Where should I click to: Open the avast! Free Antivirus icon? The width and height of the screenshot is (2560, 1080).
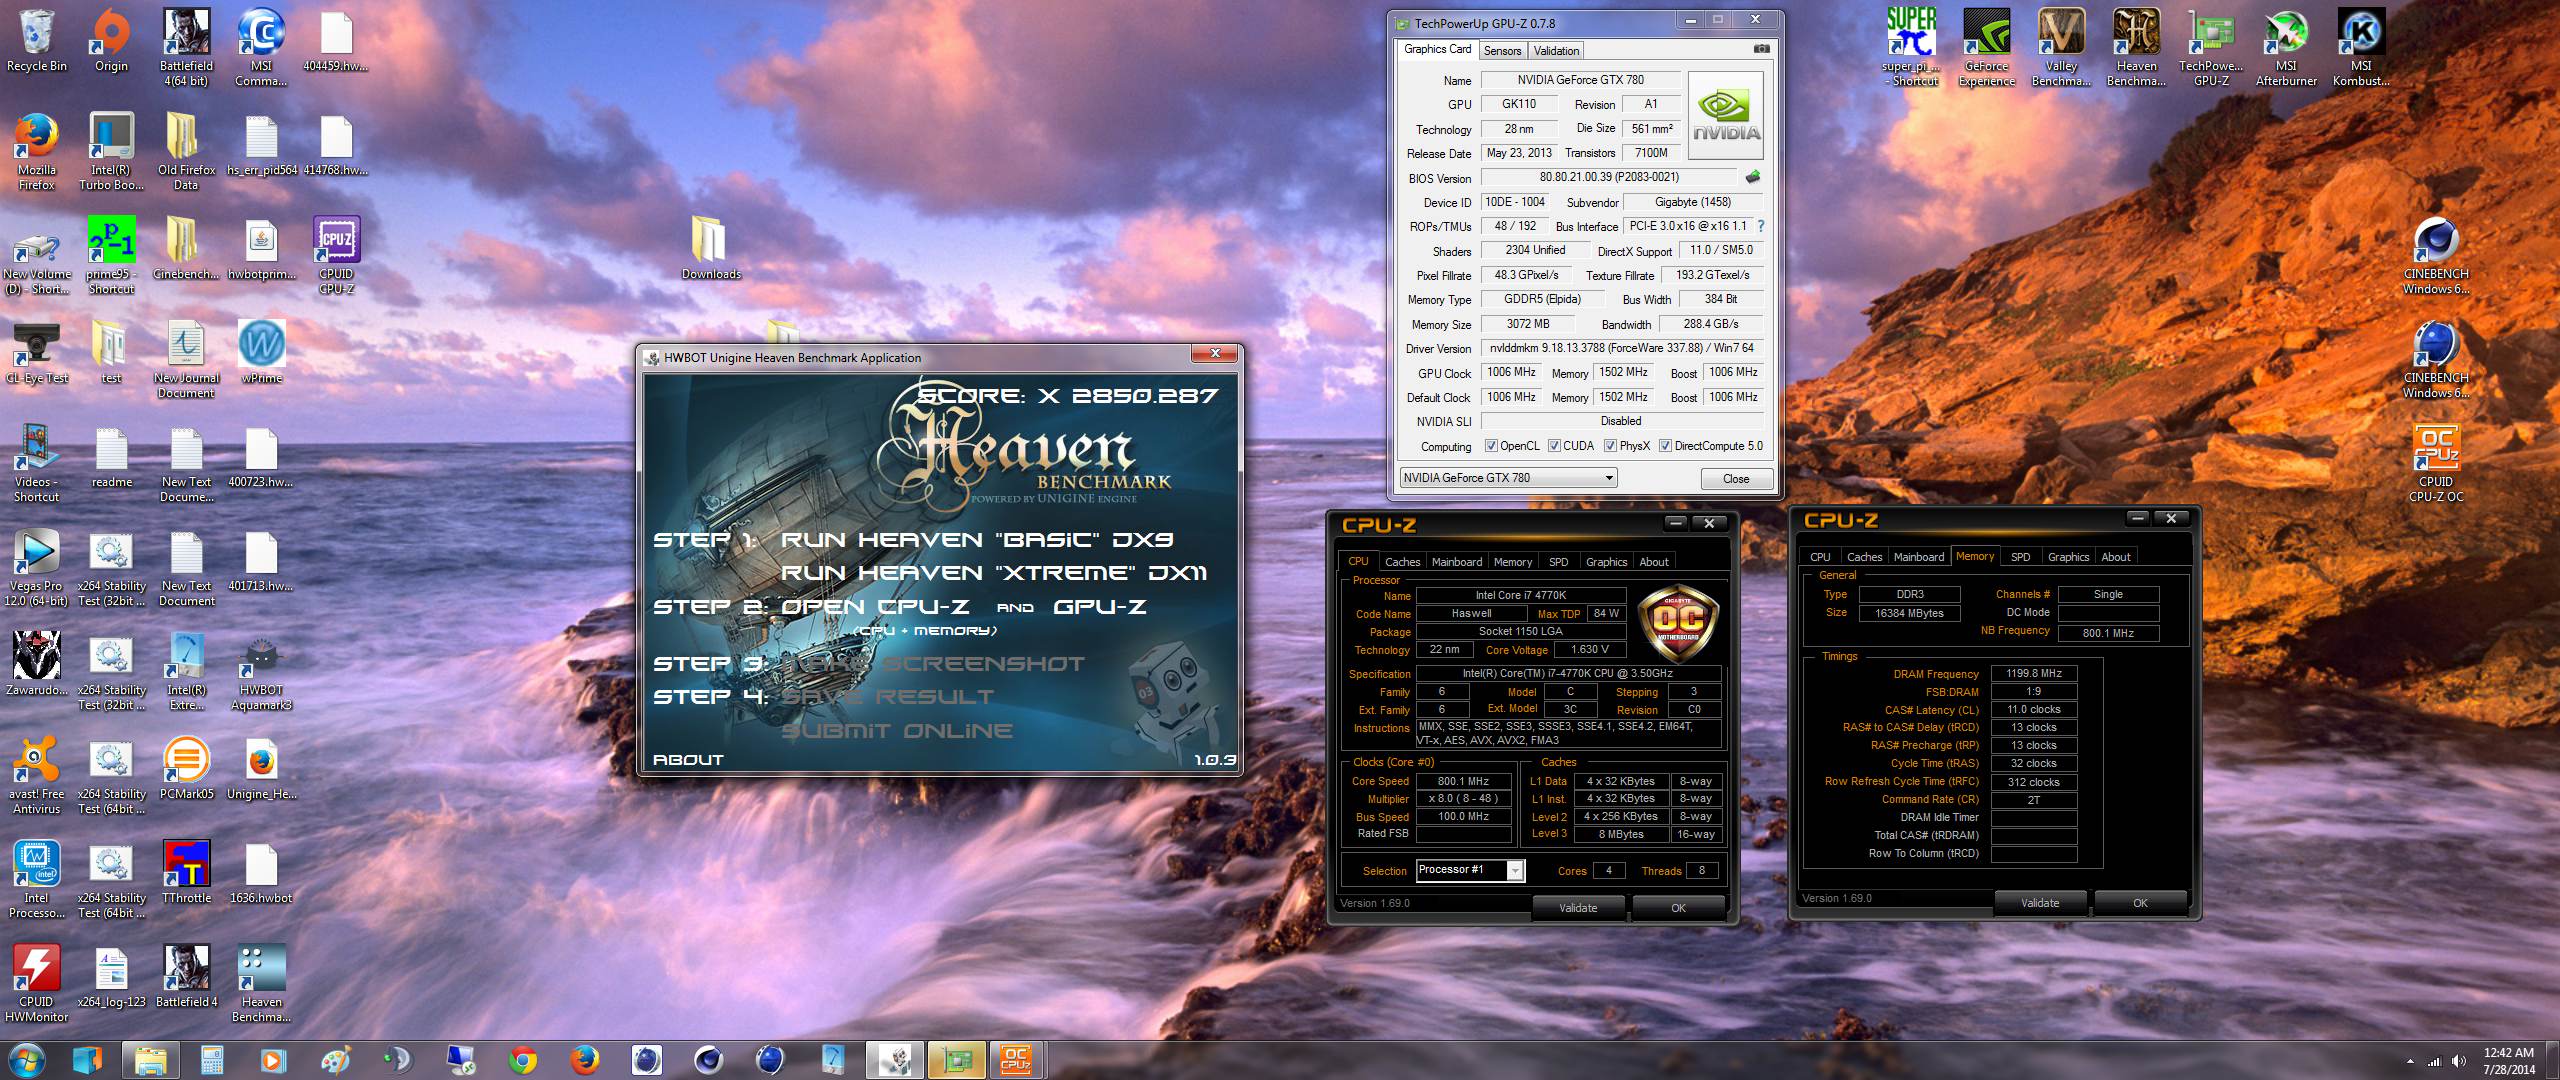[37, 775]
